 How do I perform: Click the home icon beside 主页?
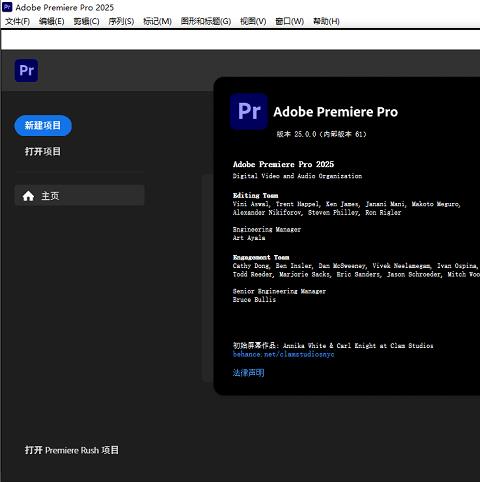pyautogui.click(x=28, y=196)
